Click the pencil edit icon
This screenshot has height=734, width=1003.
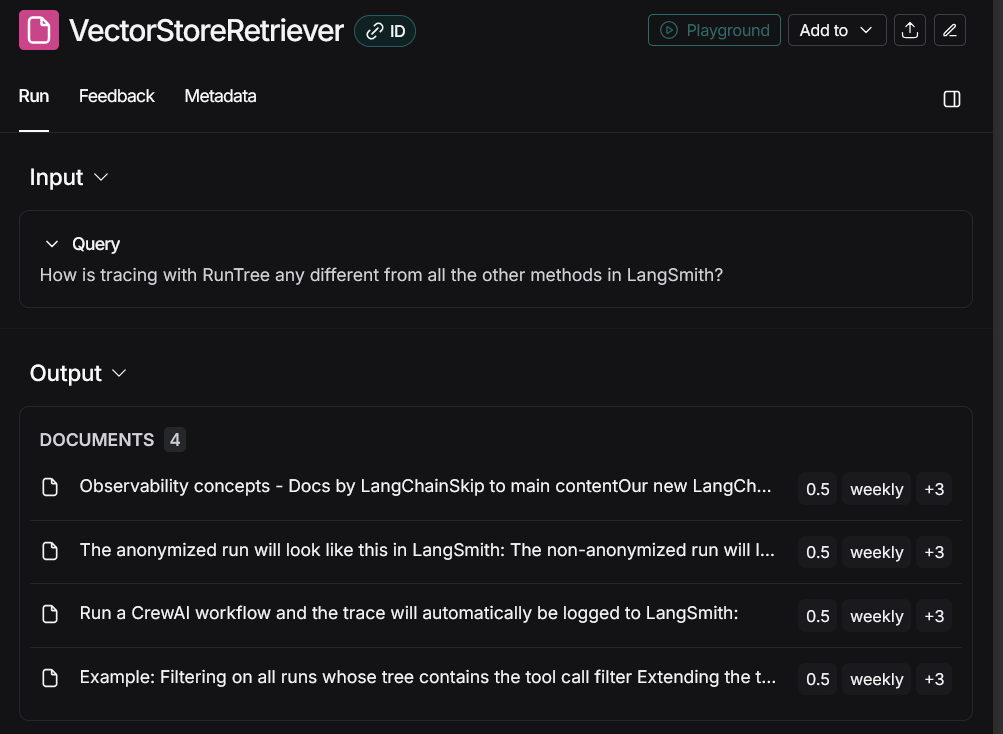950,30
